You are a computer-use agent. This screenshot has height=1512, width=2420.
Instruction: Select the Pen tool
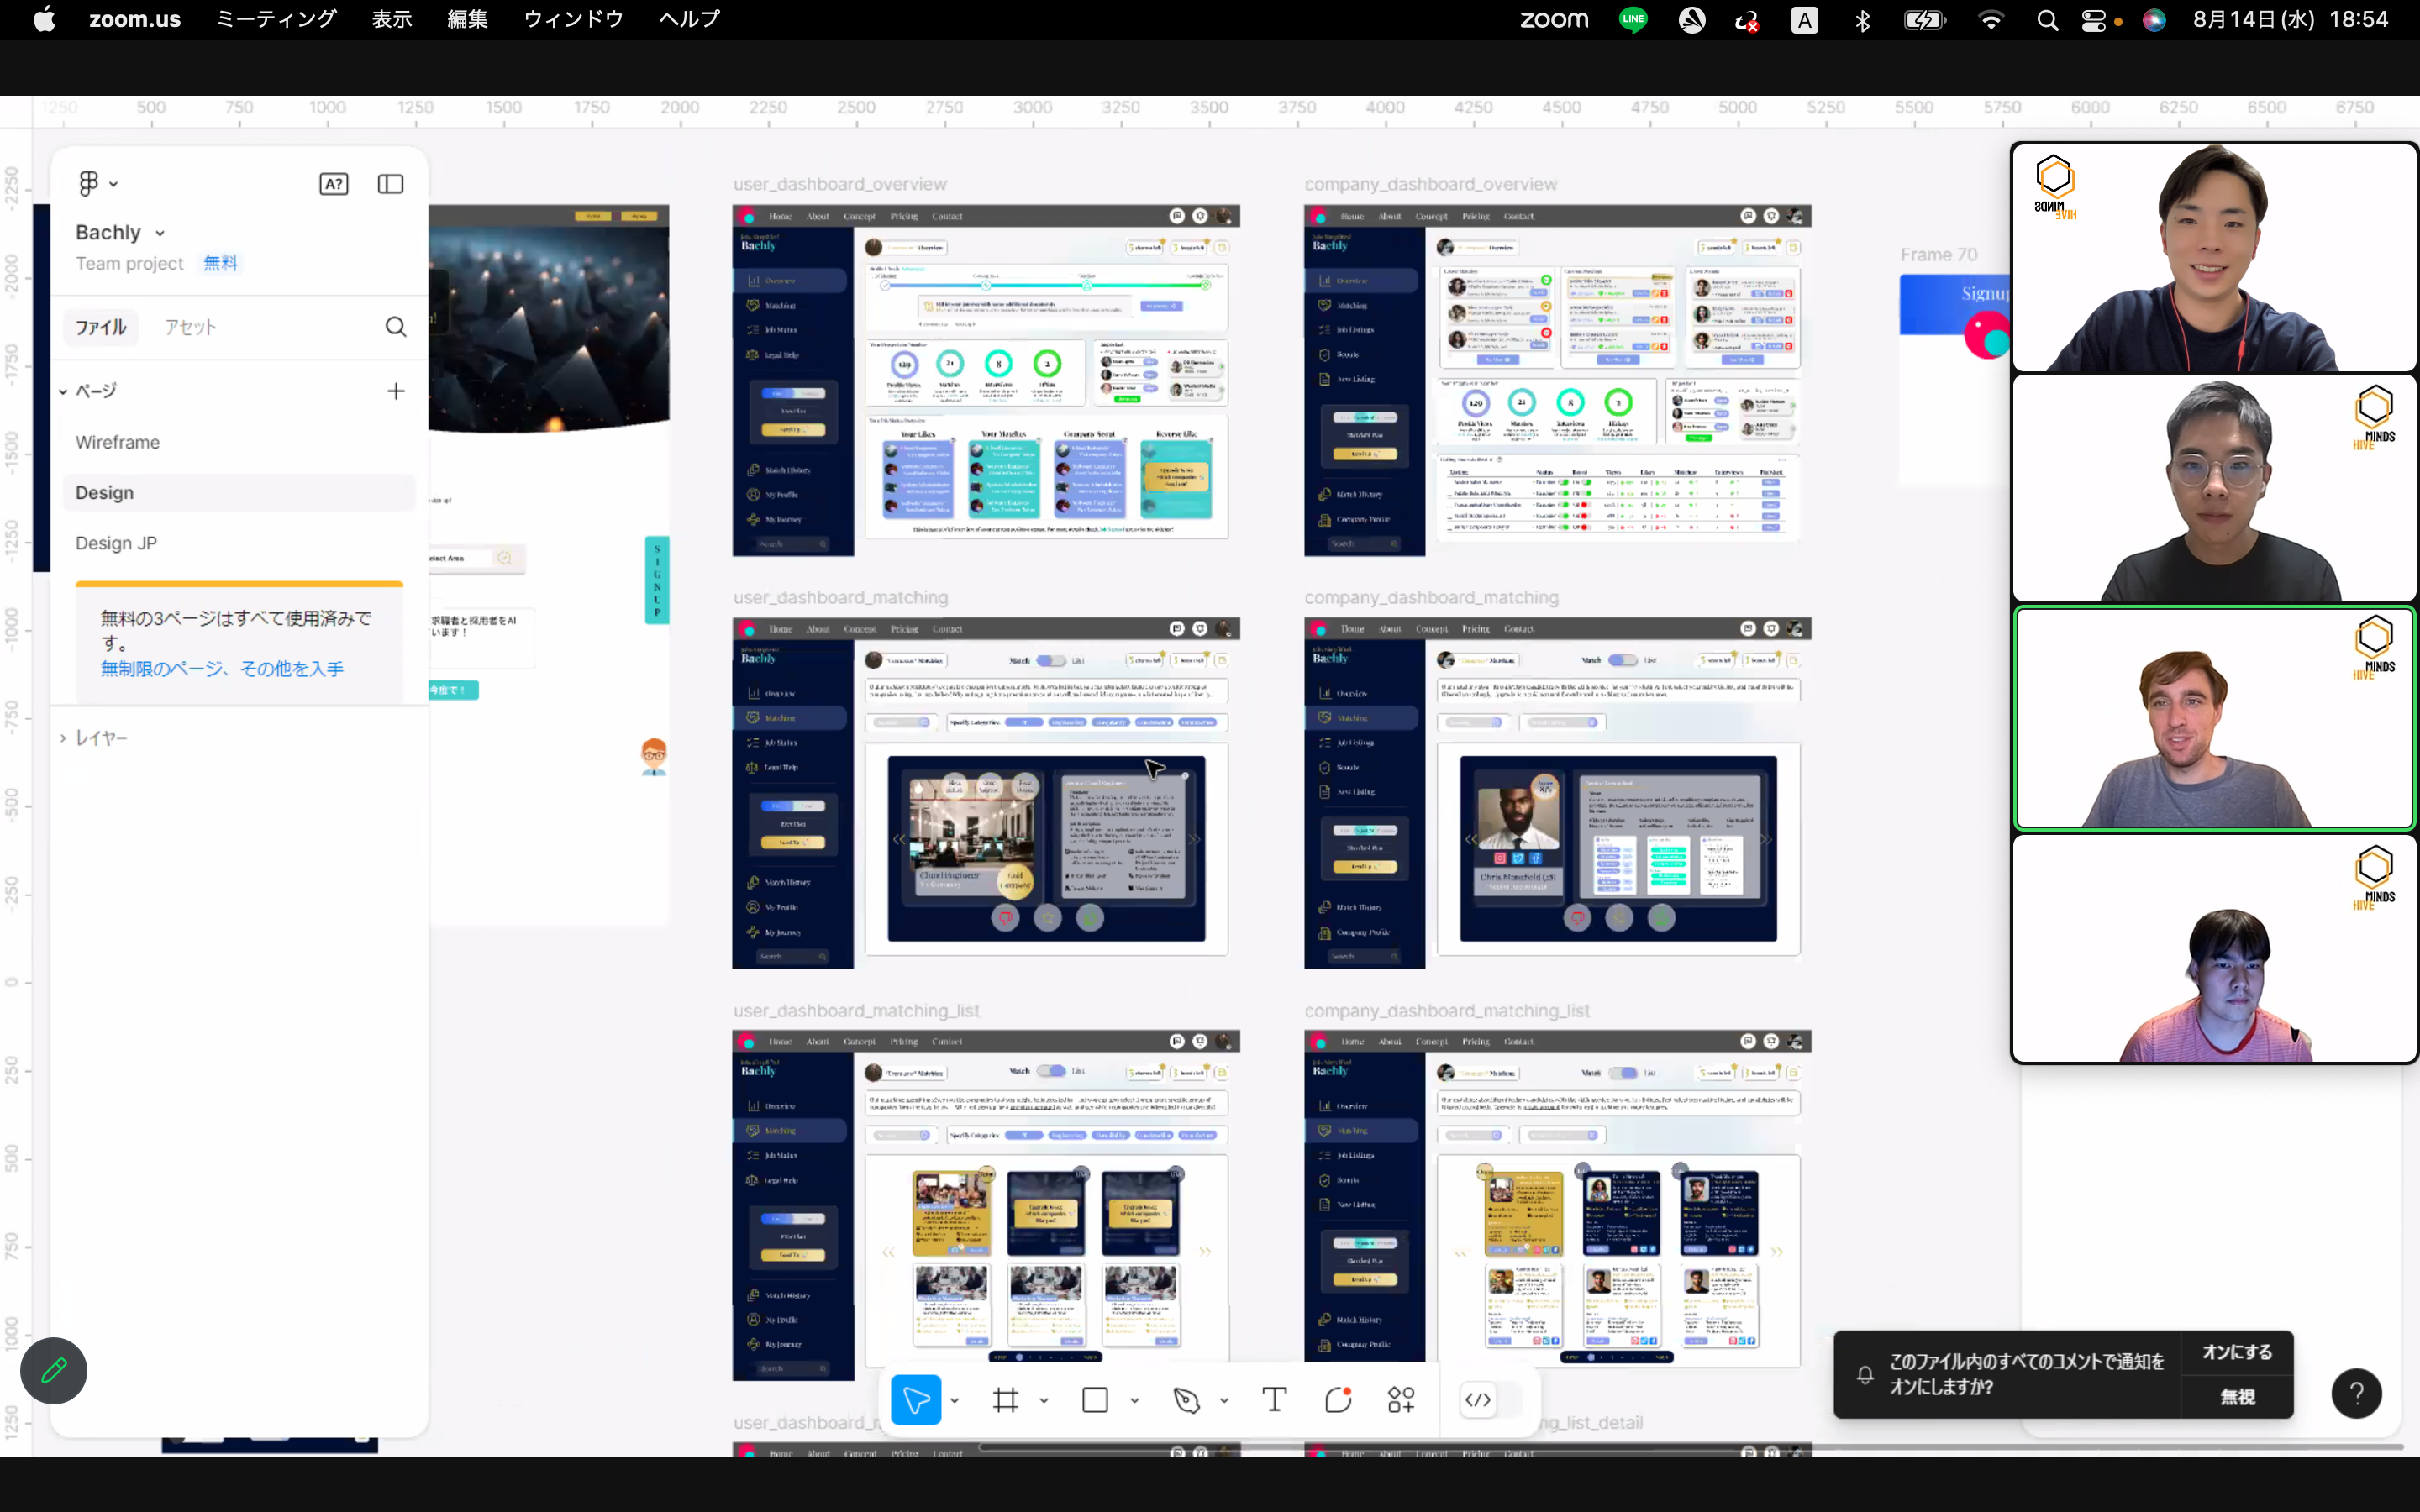pos(1186,1400)
